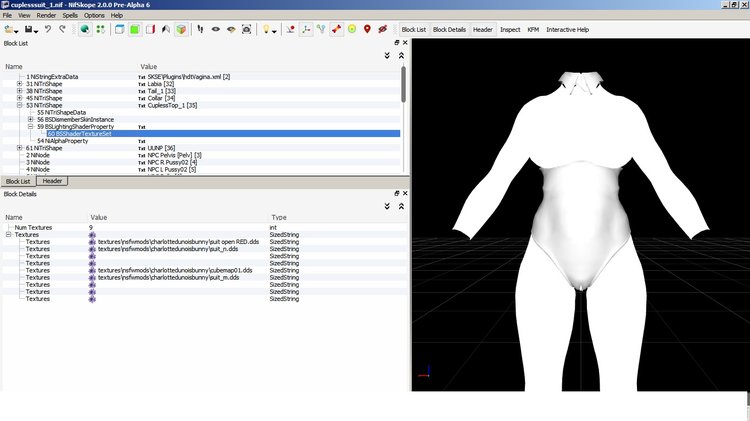Open the Load icon dropdown arrow
The height and width of the screenshot is (421, 750).
point(16,32)
